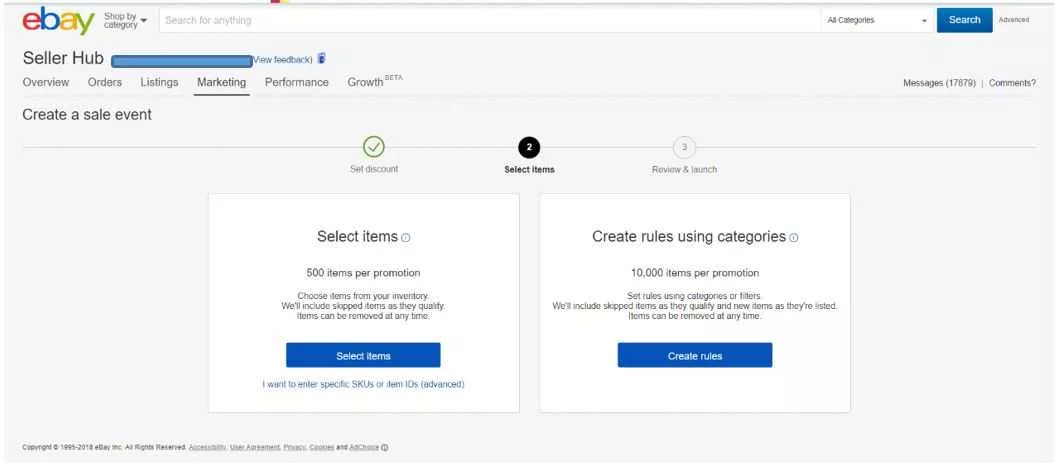1058x463 pixels.
Task: Switch to the Orders tab
Action: coord(105,82)
